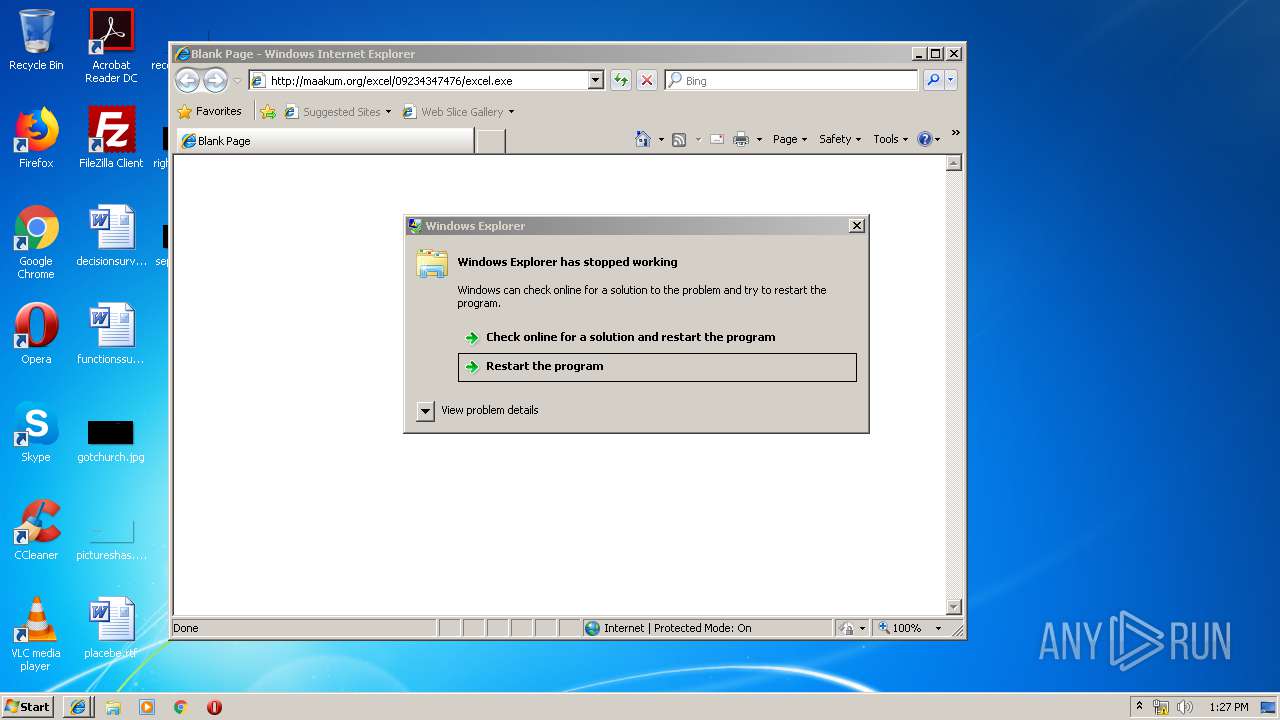The width and height of the screenshot is (1280, 720).
Task: Select the Firefox desktop shortcut
Action: click(36, 138)
